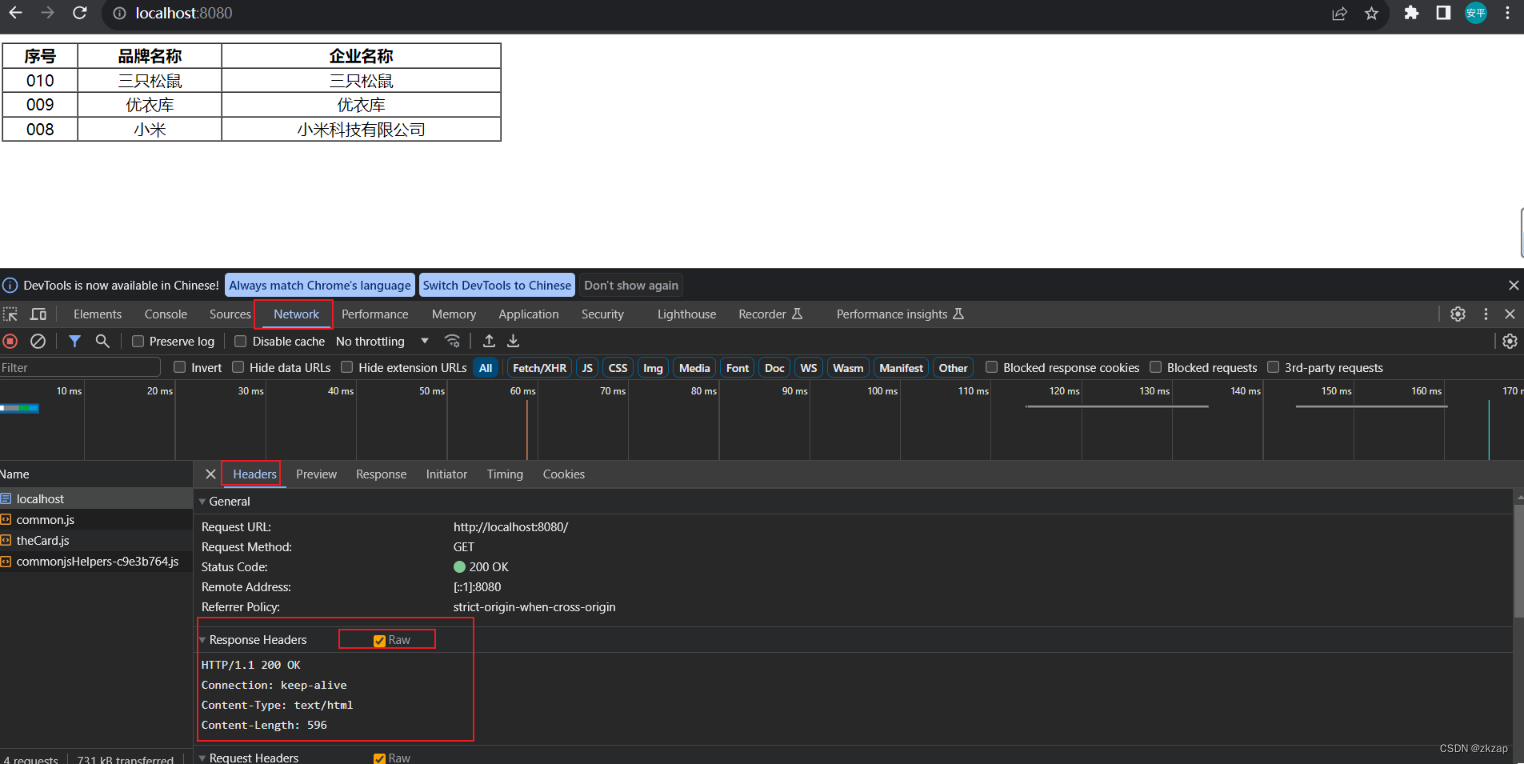
Task: Open the Sources tab
Action: (x=230, y=314)
